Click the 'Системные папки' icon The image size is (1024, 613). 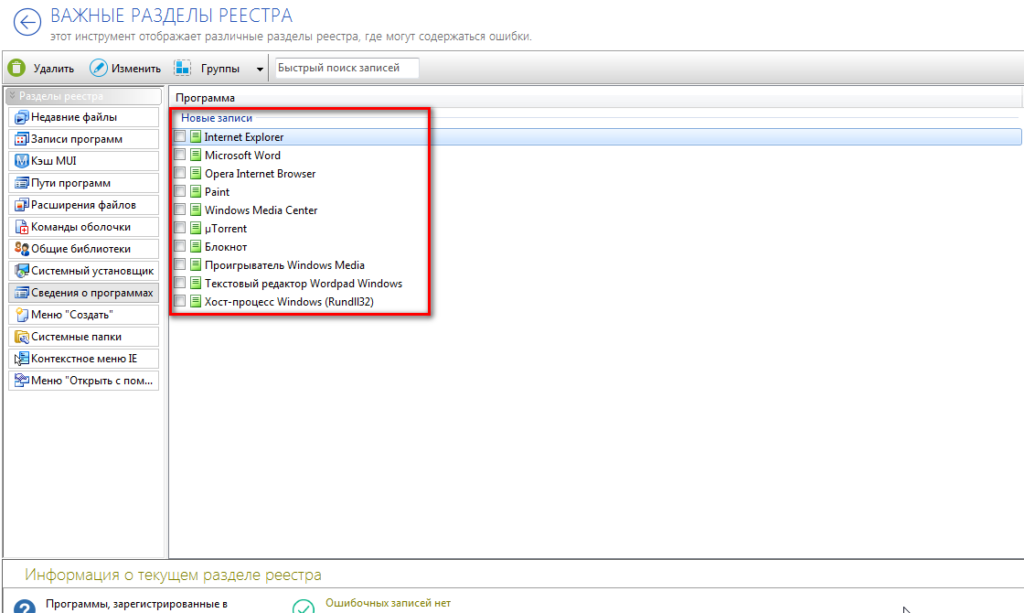(22, 337)
